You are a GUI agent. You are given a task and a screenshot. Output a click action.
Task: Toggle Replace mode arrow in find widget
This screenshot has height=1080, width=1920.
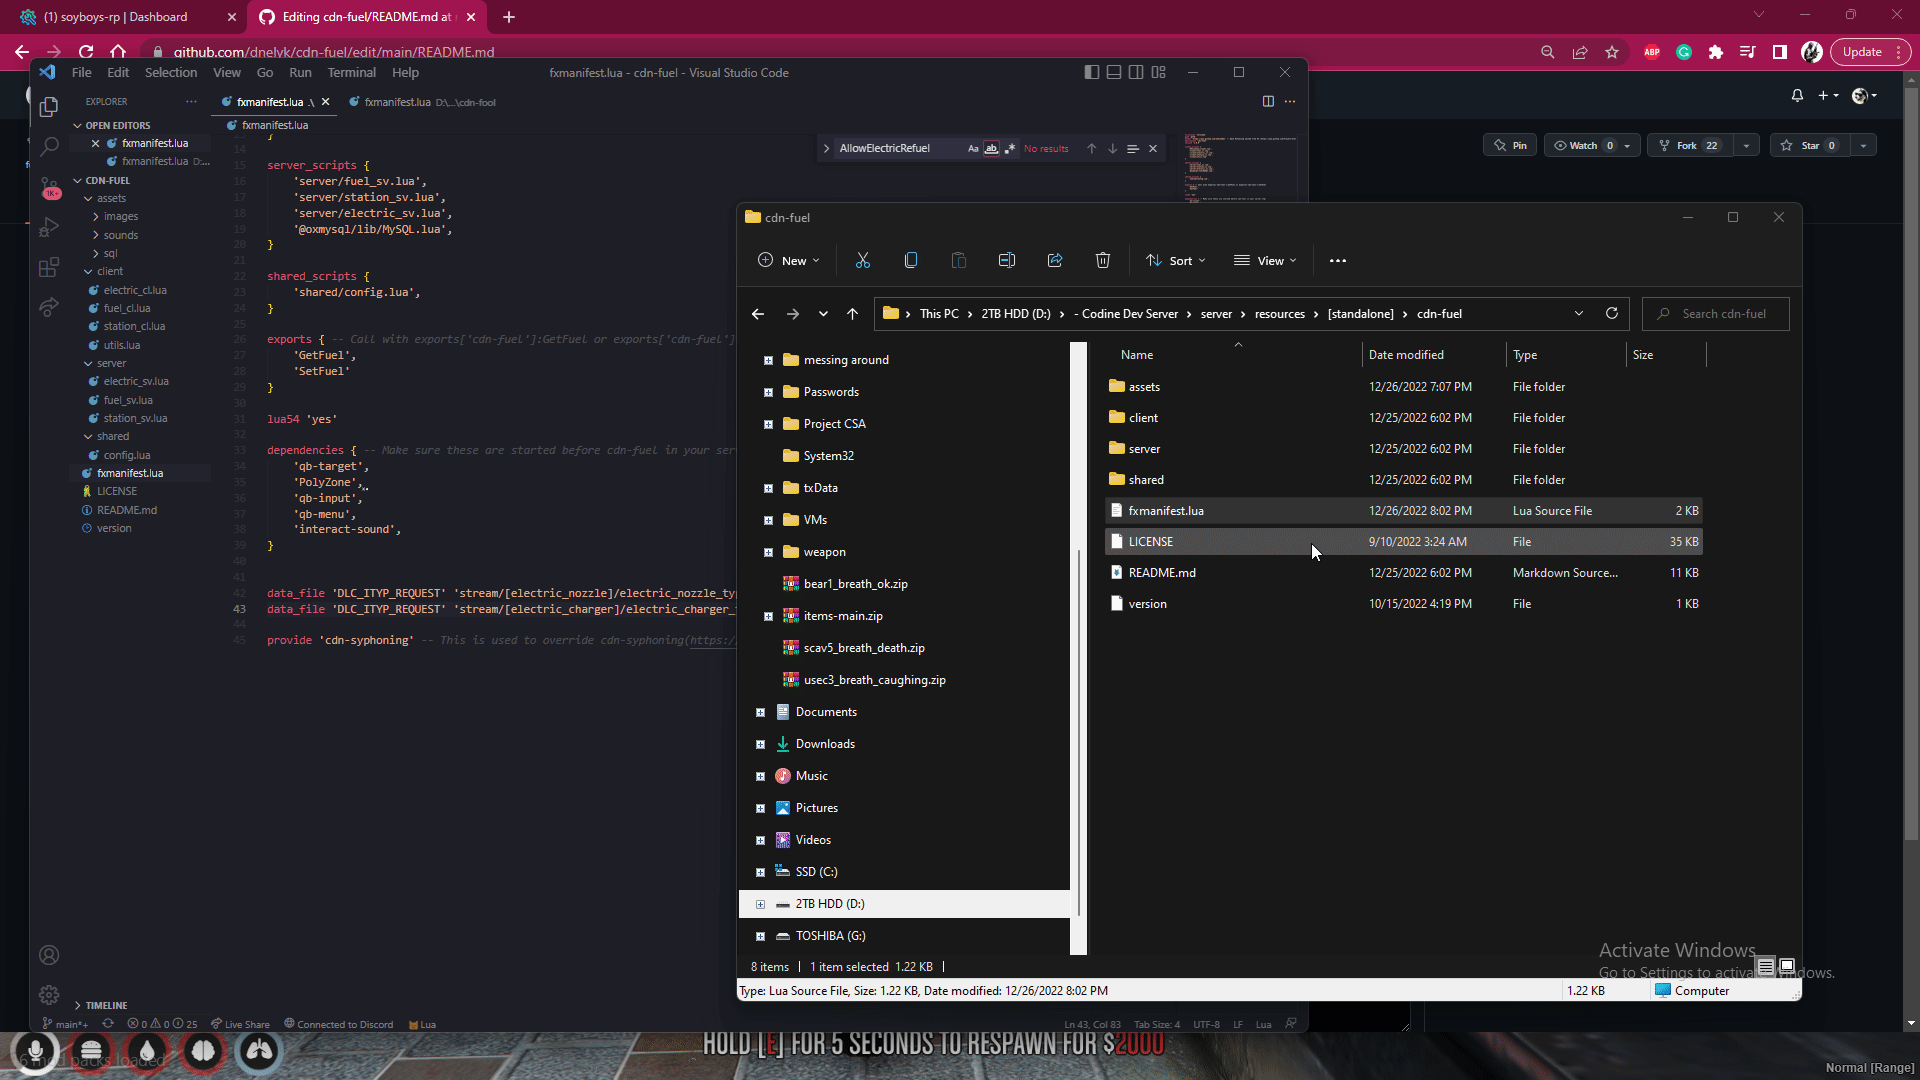[x=826, y=148]
